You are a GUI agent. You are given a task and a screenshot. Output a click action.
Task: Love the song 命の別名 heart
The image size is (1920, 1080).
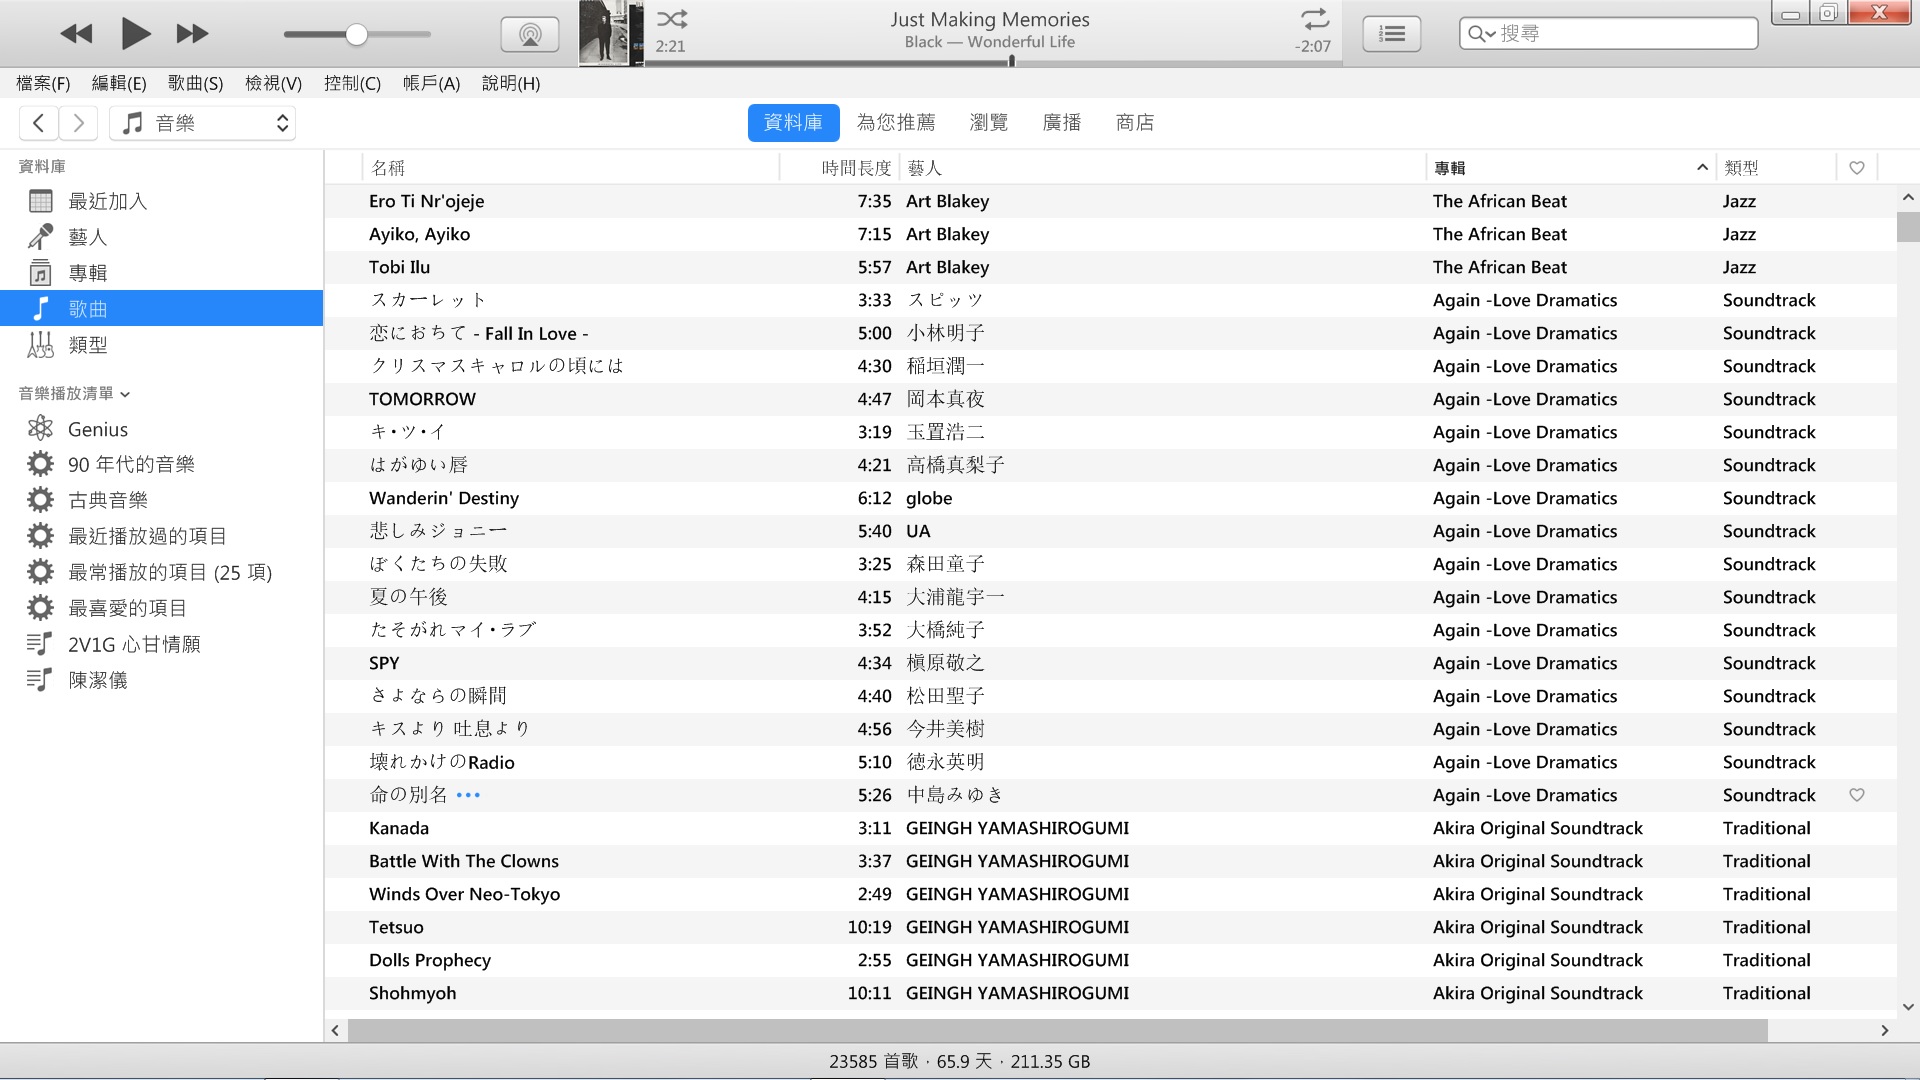pos(1857,795)
